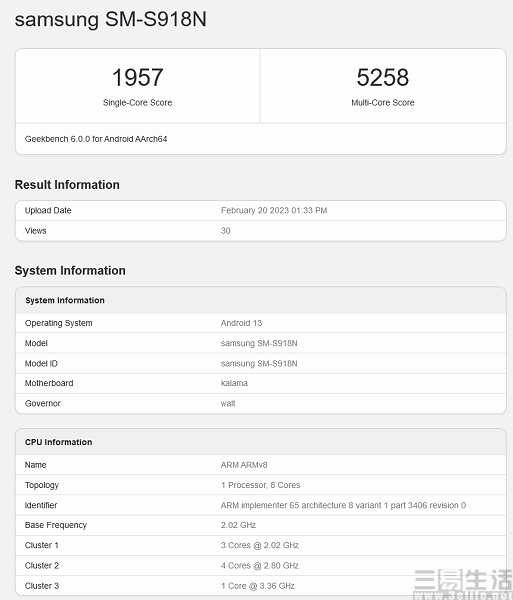
Task: Click the Model ID row label
Action: coord(41,364)
